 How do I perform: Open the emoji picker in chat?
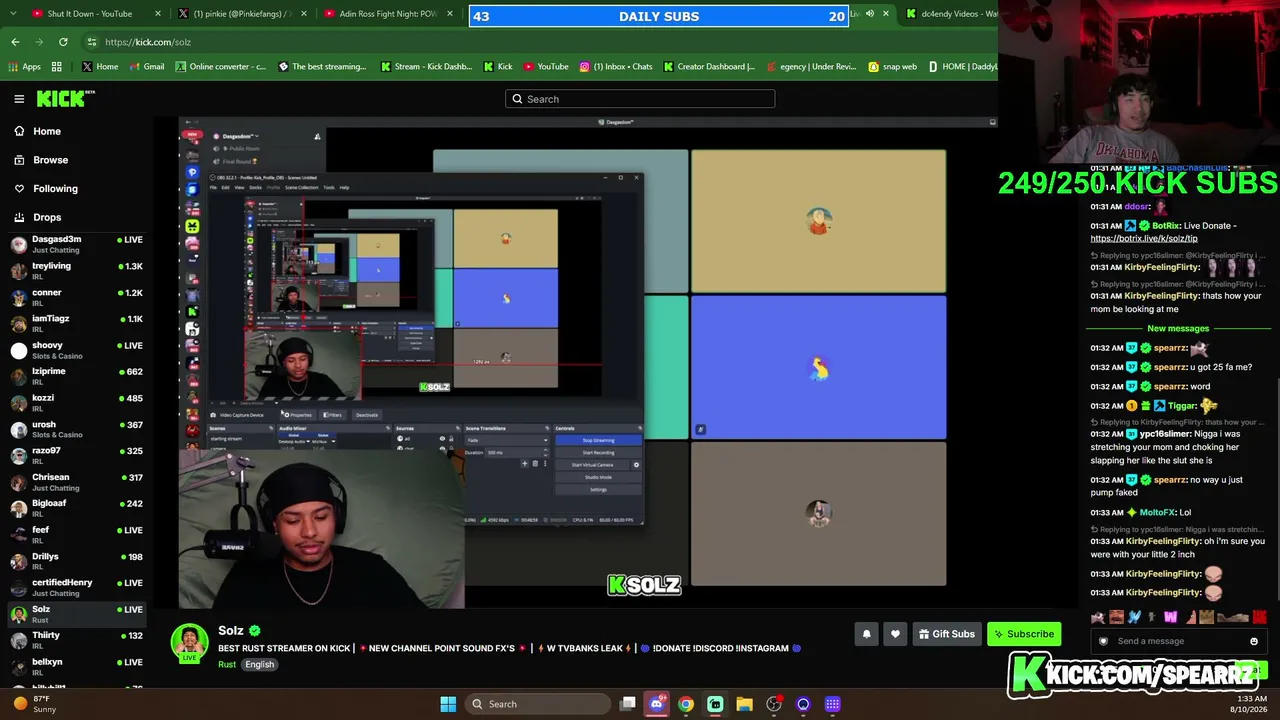coord(1254,642)
